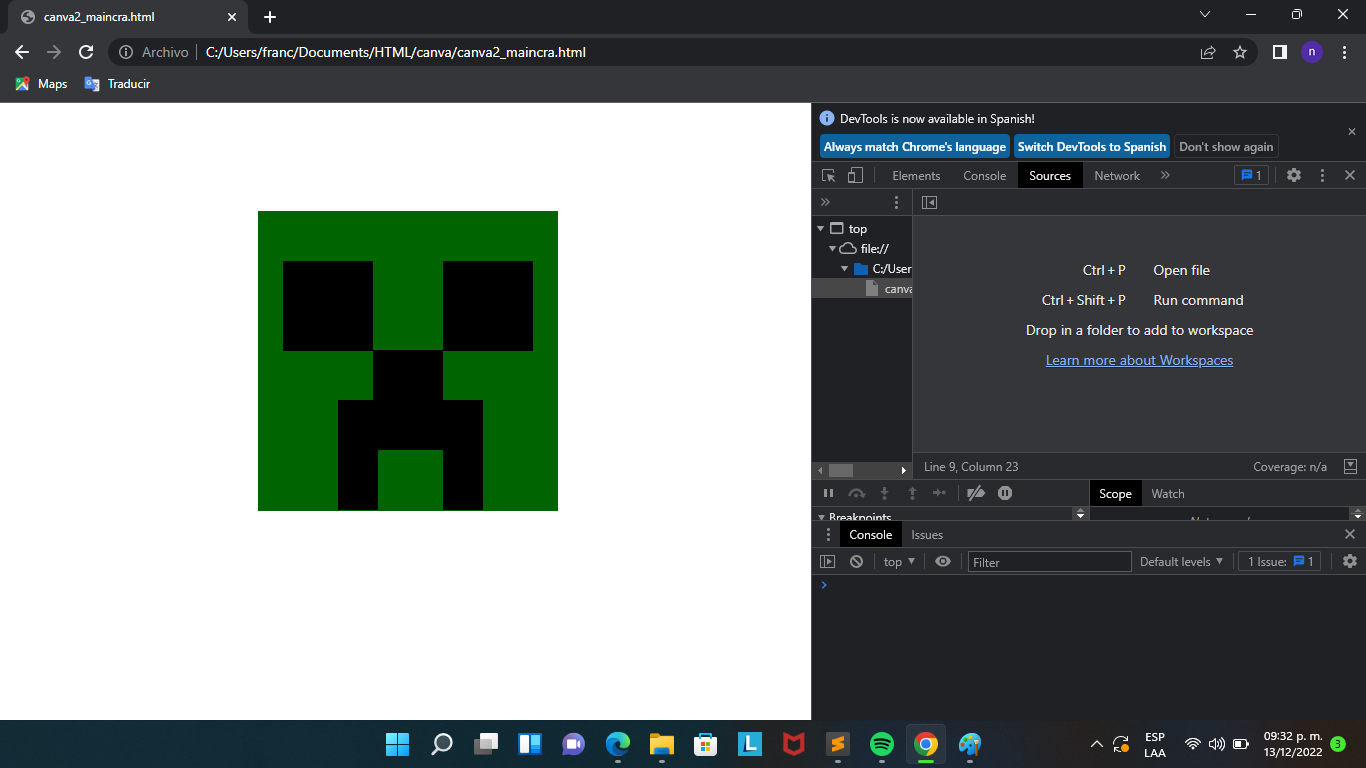The width and height of the screenshot is (1366, 768).
Task: Open the Sources navigator three-dot menu
Action: click(896, 202)
